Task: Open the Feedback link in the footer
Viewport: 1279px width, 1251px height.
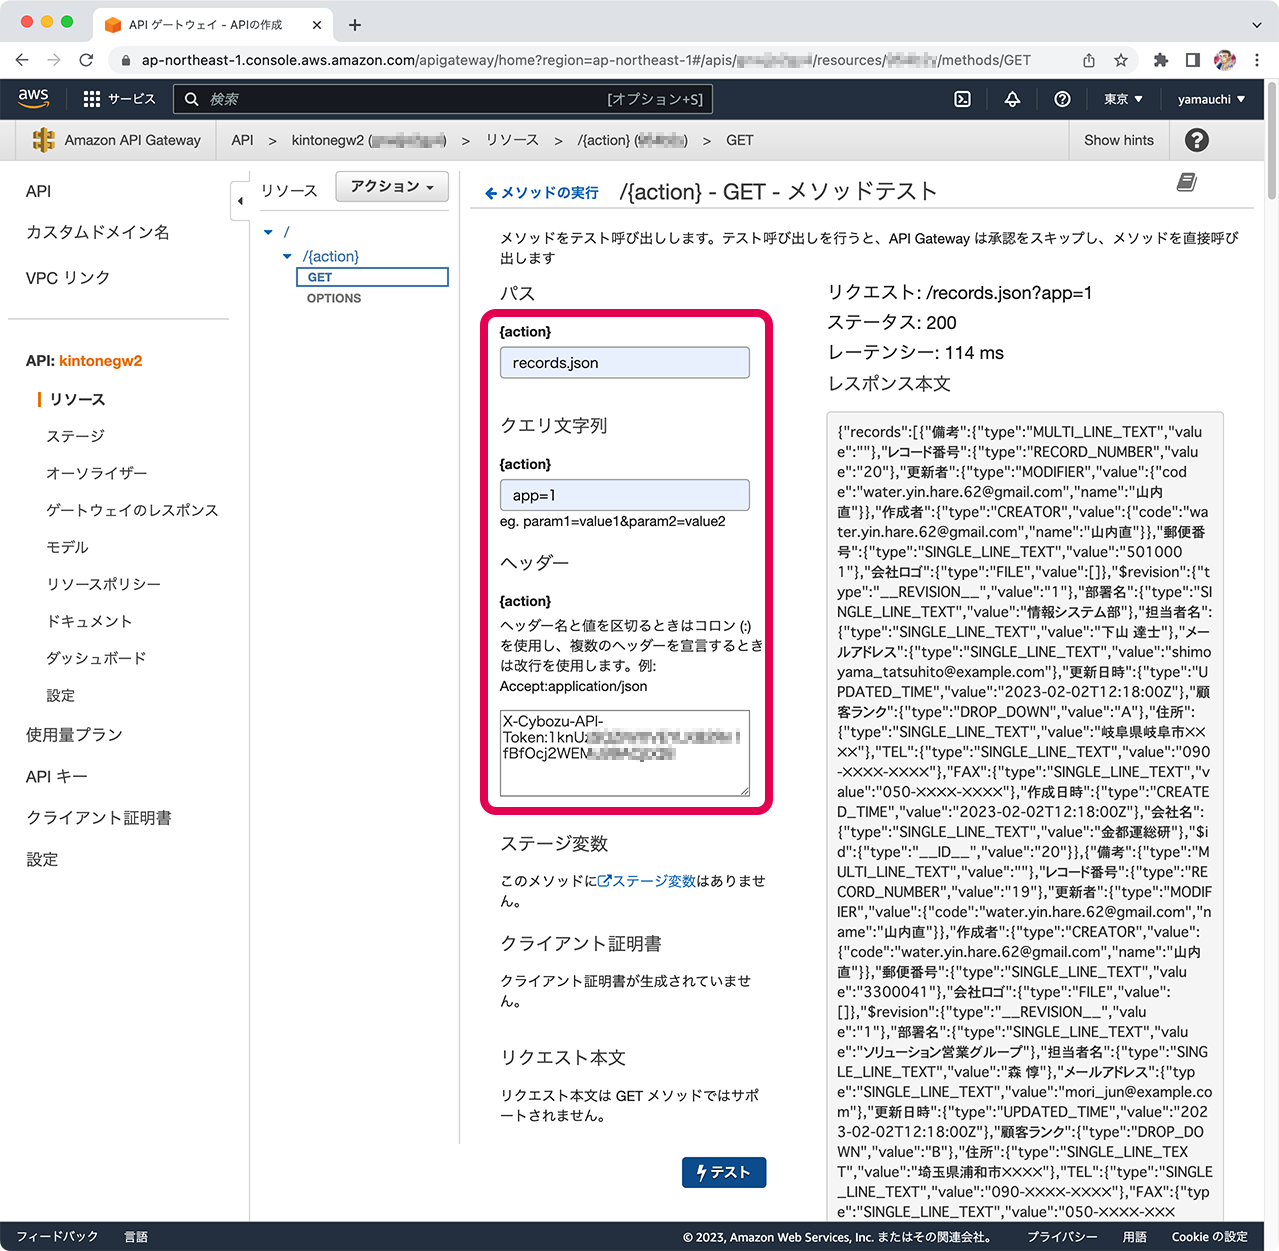Action: click(57, 1237)
